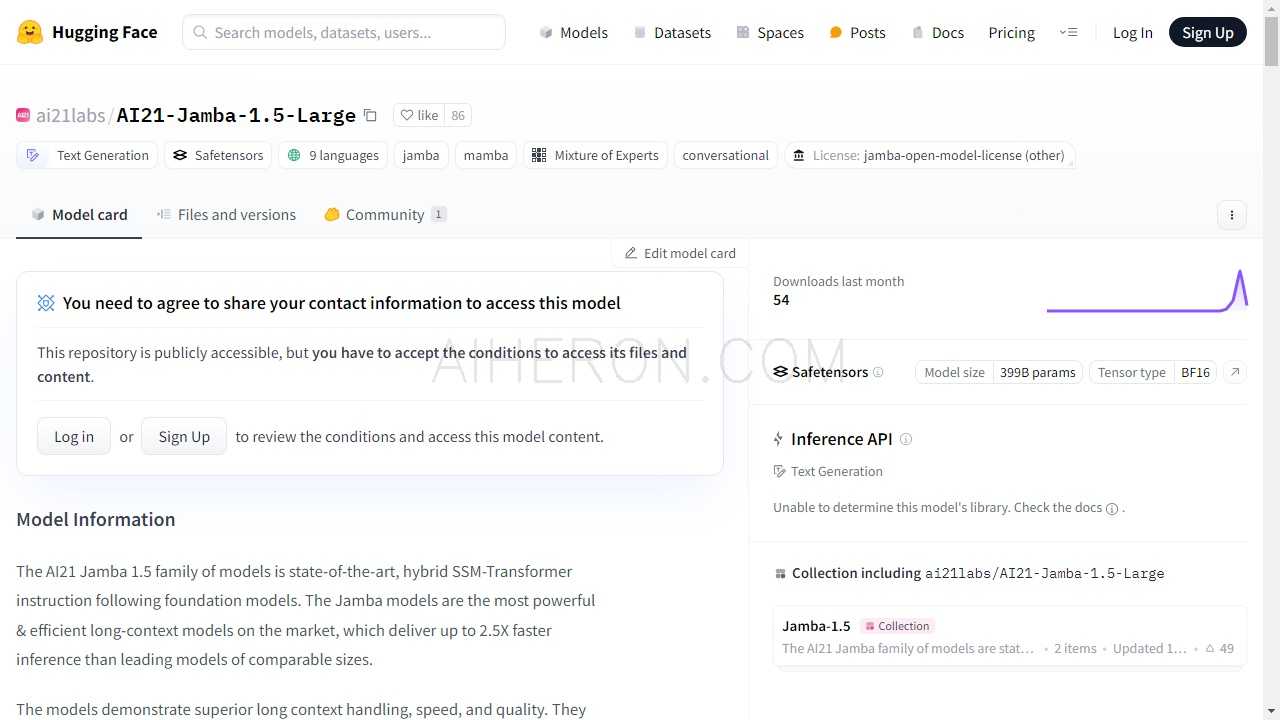The image size is (1280, 720).
Task: Click the Inference API lightning icon
Action: point(779,439)
